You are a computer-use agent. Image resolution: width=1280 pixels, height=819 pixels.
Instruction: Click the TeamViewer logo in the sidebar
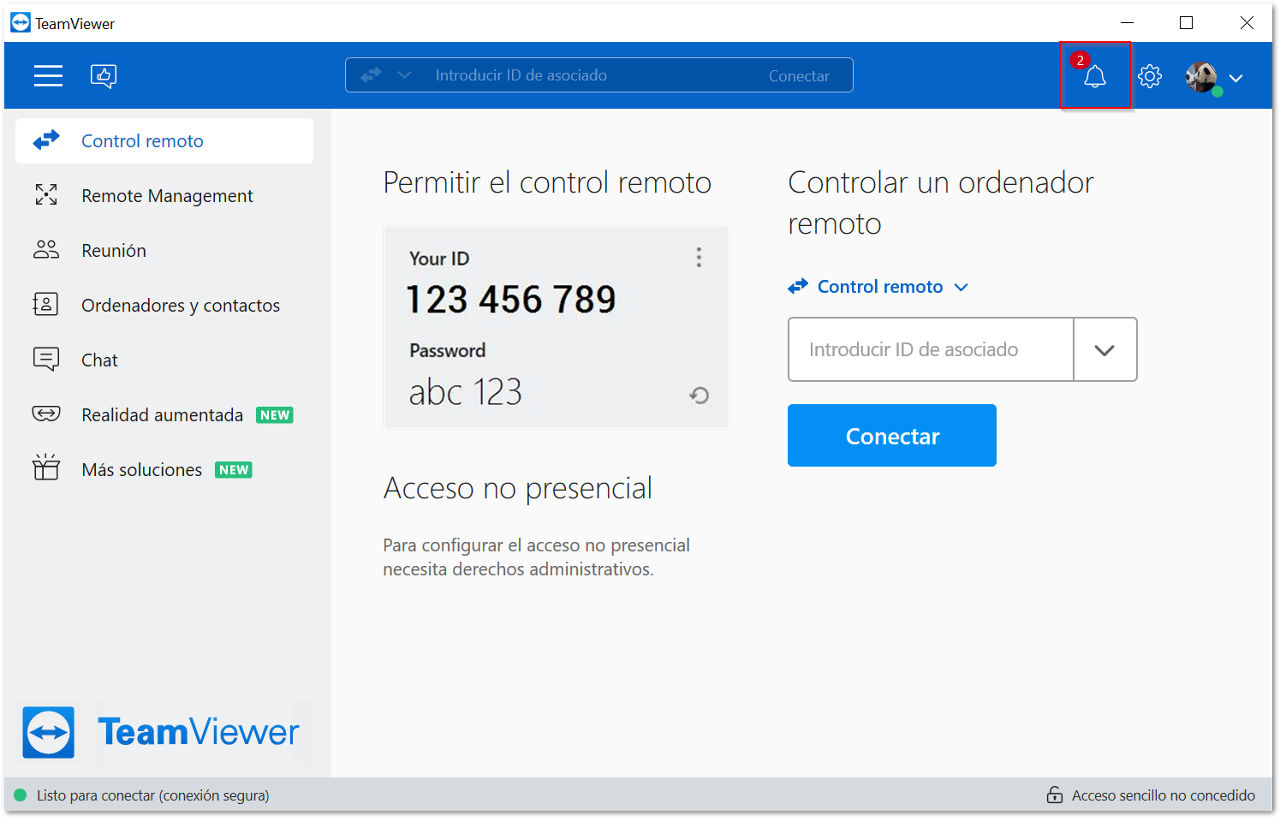[x=160, y=733]
